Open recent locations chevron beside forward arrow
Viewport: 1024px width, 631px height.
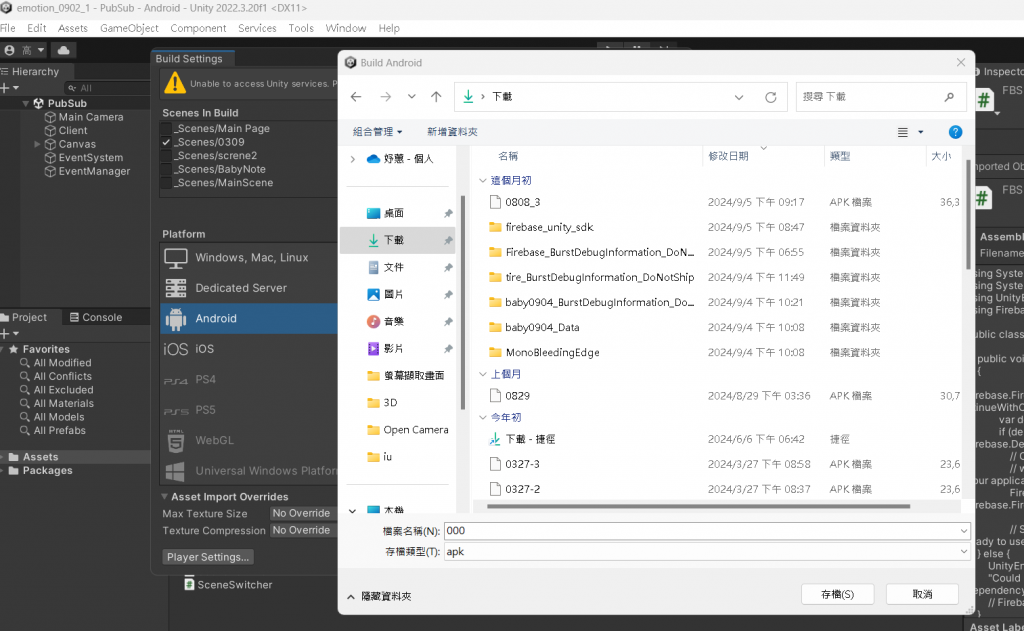[x=411, y=97]
